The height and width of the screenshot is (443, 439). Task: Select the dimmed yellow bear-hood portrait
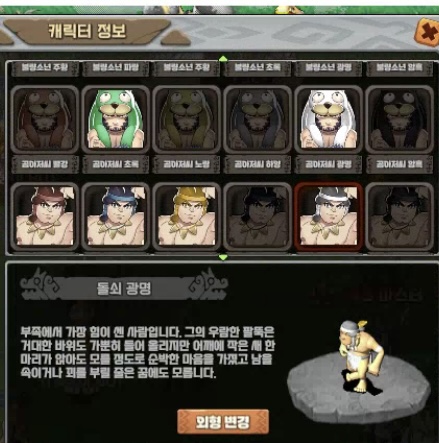(x=186, y=119)
